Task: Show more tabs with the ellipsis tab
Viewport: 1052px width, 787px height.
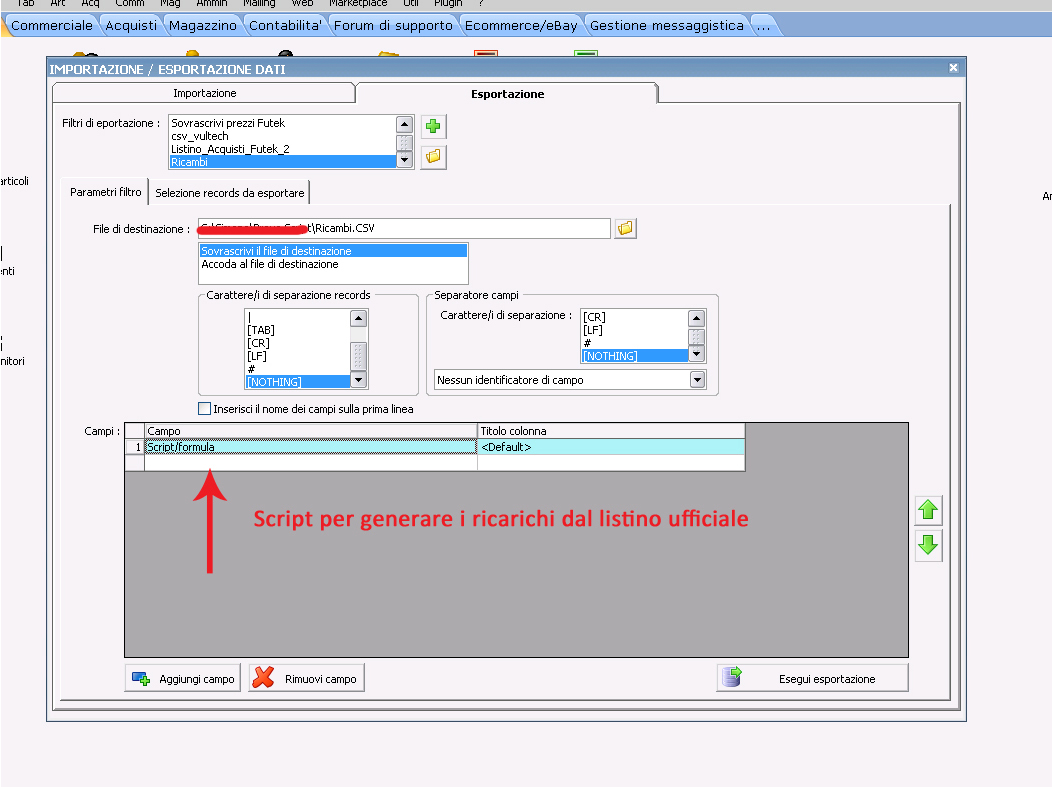Action: pos(764,25)
